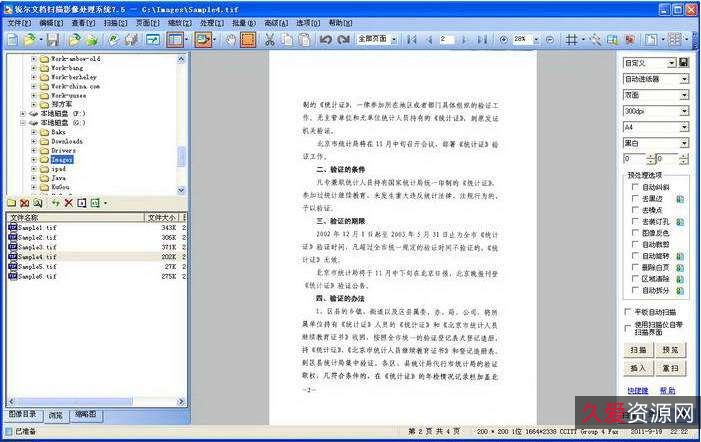Screen dimensions: 701x442
Task: Enable the 去噪点 checkbox
Action: tap(635, 210)
